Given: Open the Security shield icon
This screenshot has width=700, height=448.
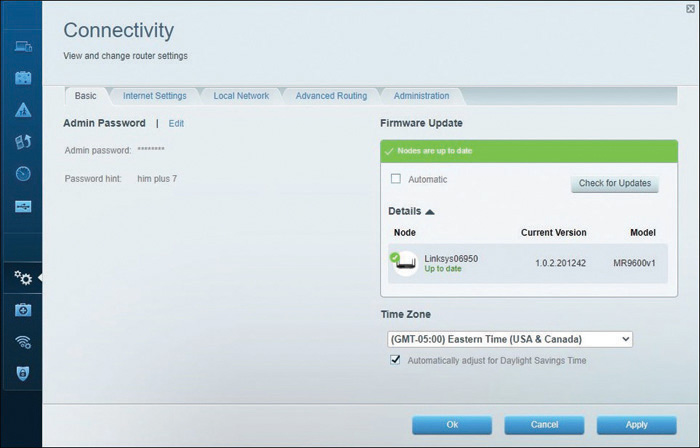Looking at the screenshot, I should pos(23,373).
